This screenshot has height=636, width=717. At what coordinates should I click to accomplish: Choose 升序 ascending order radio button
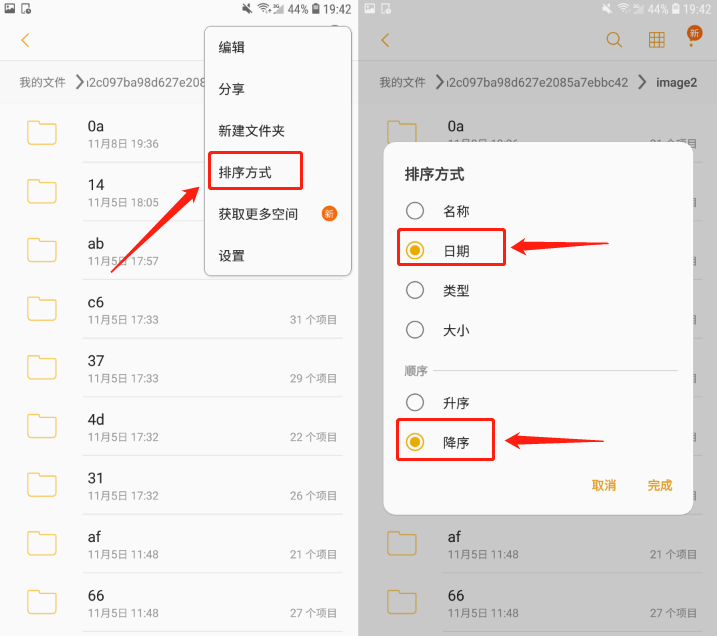pyautogui.click(x=415, y=402)
